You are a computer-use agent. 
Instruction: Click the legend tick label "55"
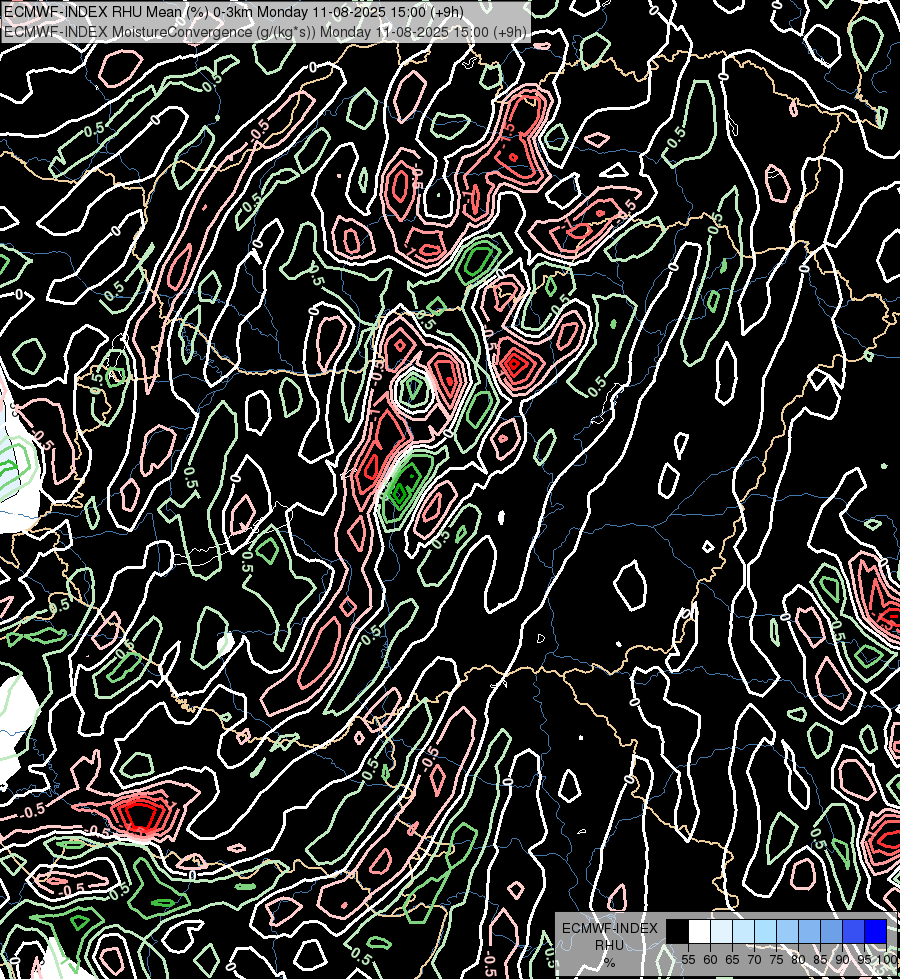(x=688, y=960)
